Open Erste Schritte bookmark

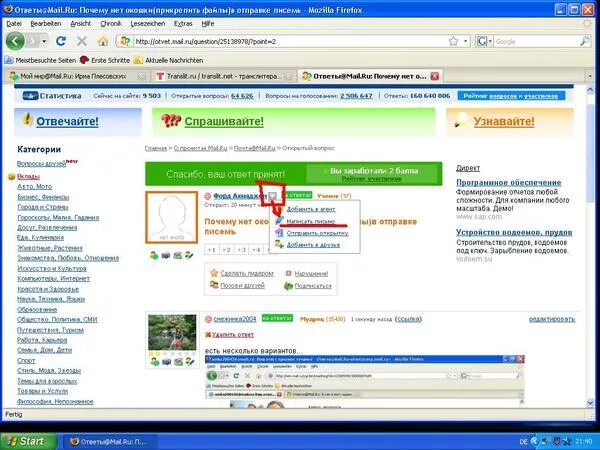(105, 60)
